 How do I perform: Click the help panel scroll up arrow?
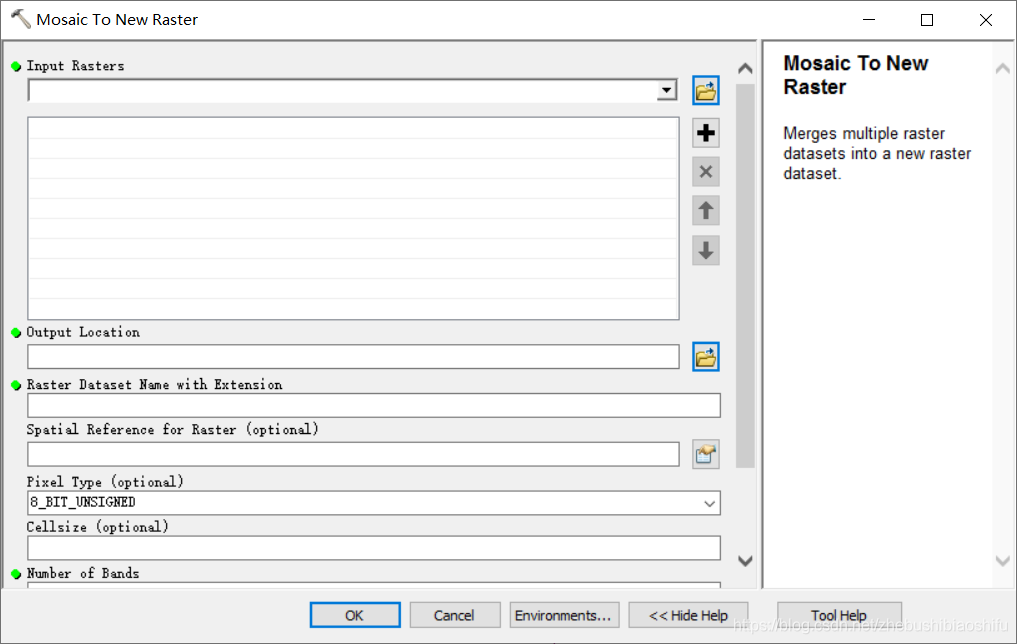1003,68
